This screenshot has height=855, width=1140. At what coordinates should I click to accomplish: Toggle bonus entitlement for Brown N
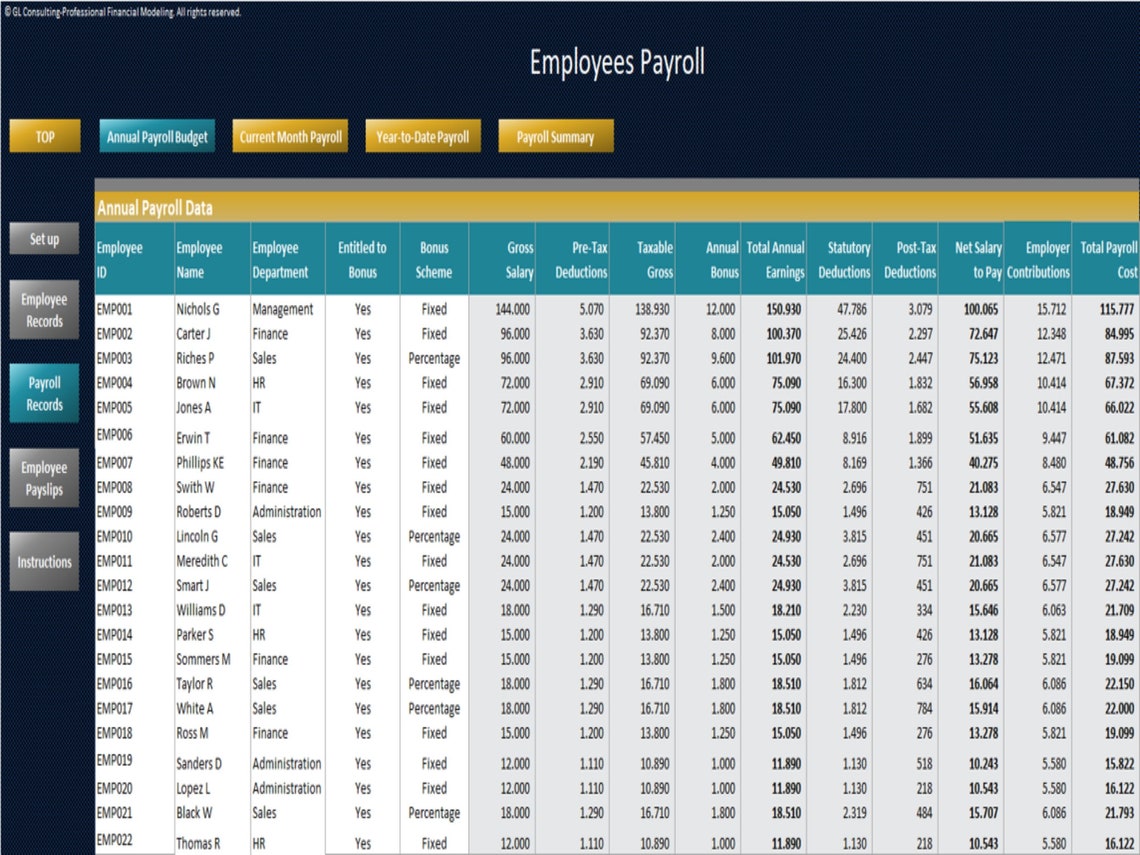point(362,383)
